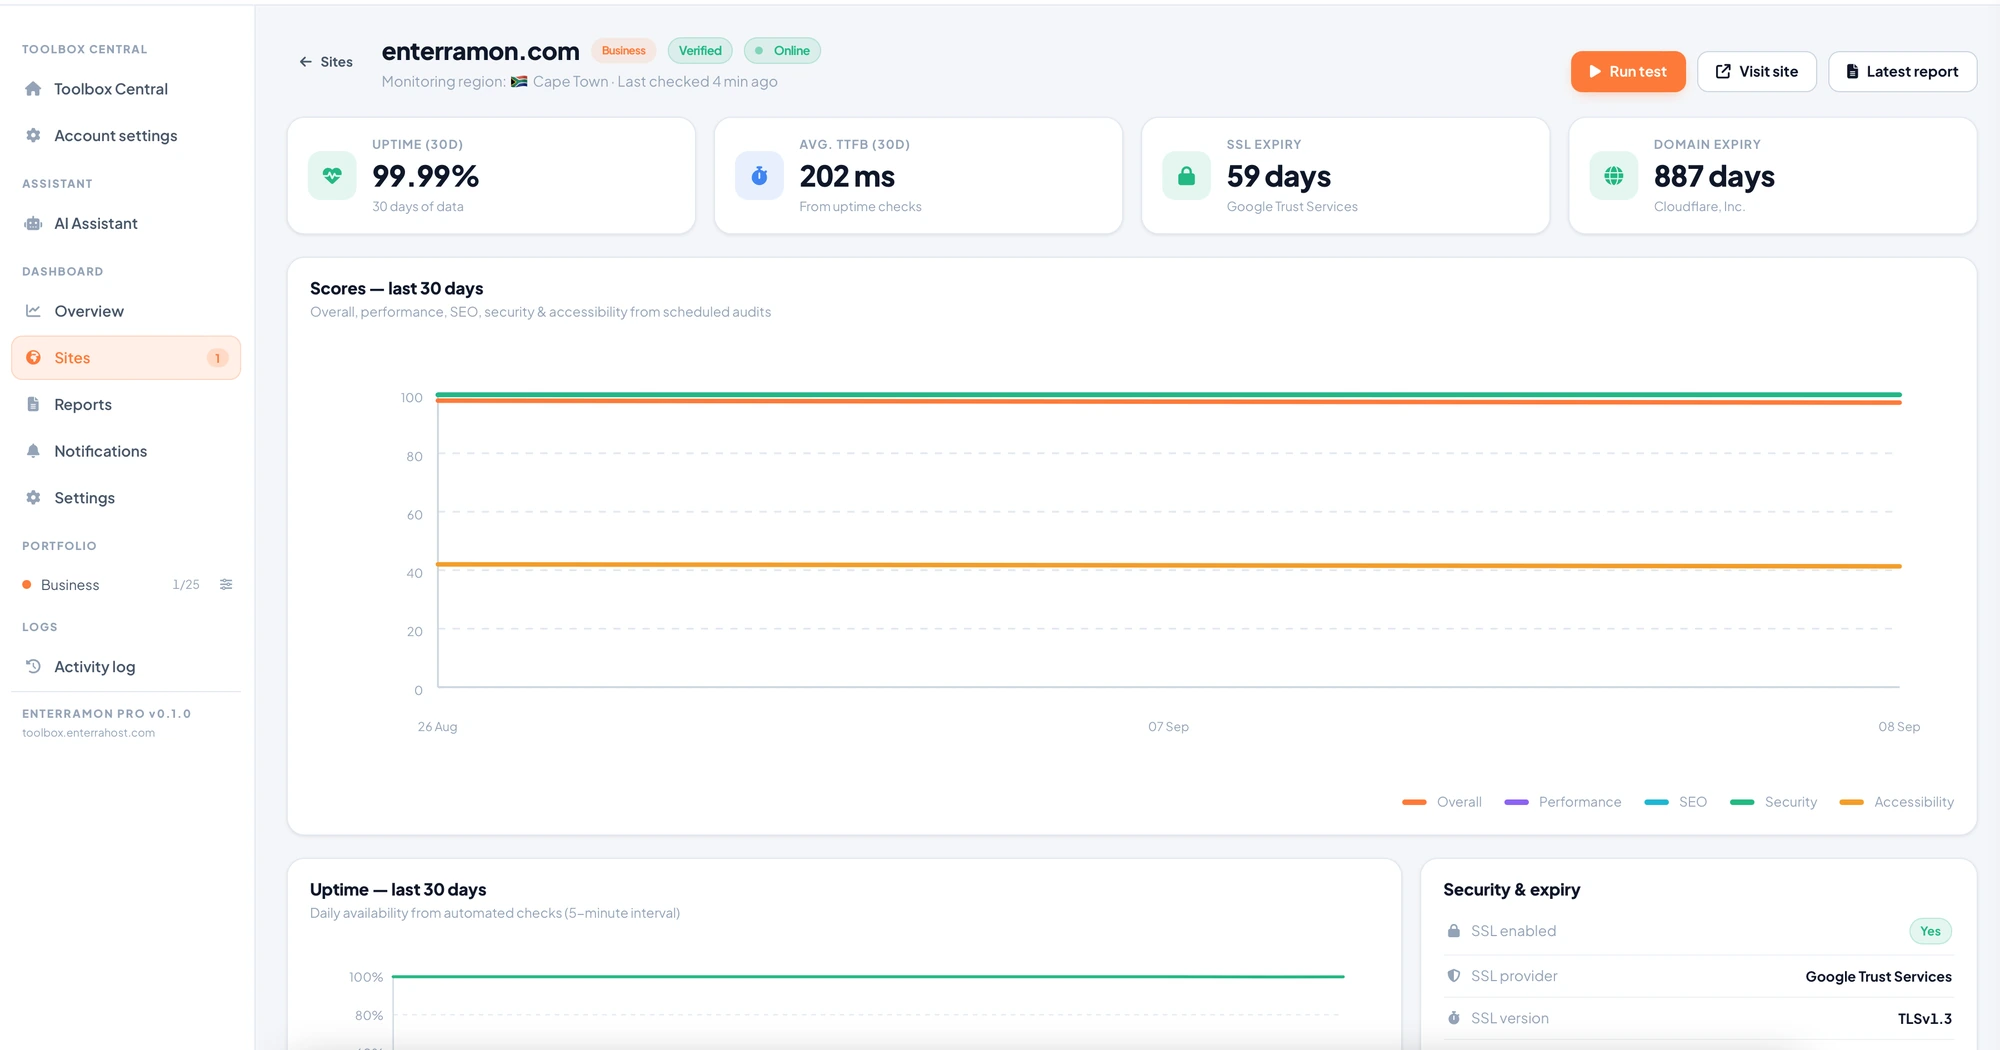Click the 202 ms TTFB value
This screenshot has width=2000, height=1050.
tap(847, 176)
